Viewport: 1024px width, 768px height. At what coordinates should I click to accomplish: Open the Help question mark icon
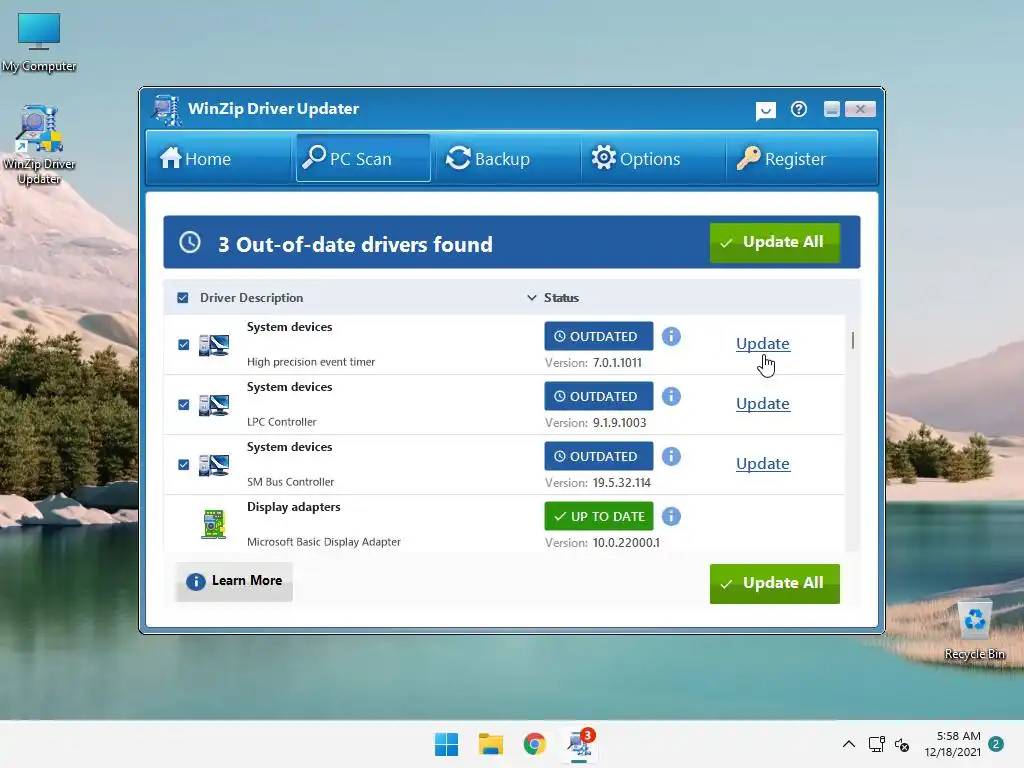[x=799, y=109]
